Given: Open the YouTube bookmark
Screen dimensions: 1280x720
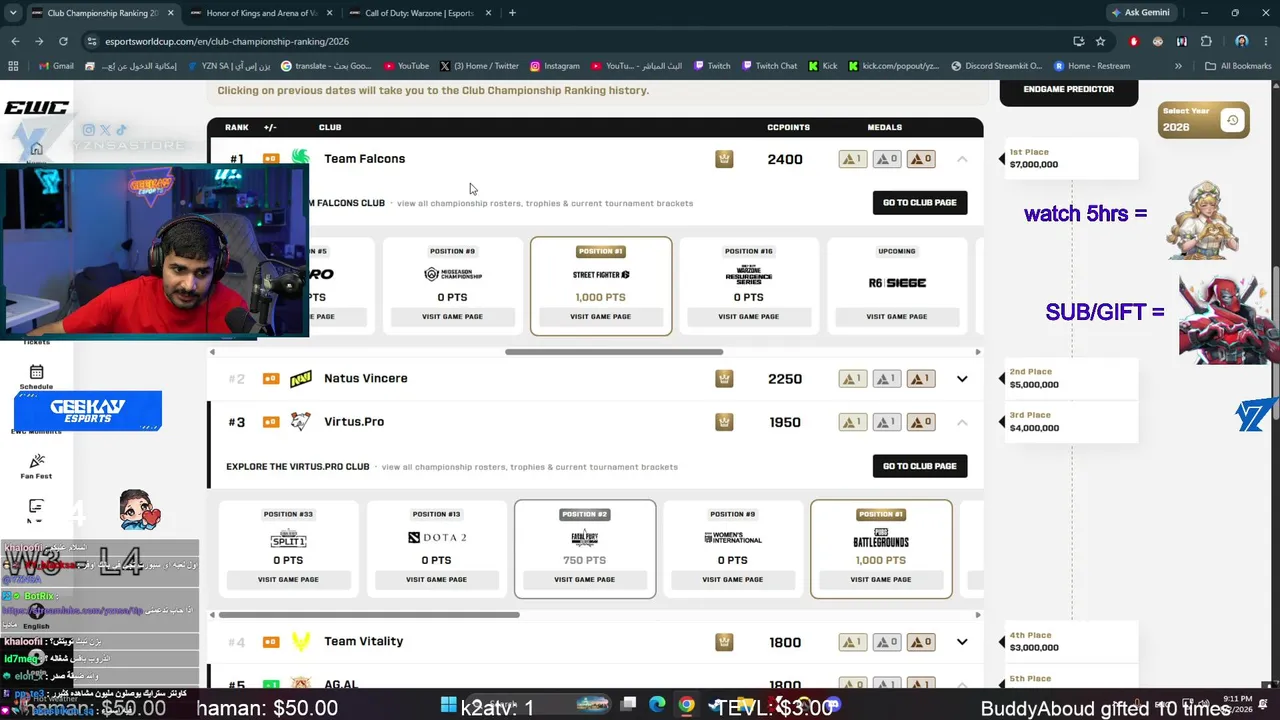Looking at the screenshot, I should (x=406, y=66).
